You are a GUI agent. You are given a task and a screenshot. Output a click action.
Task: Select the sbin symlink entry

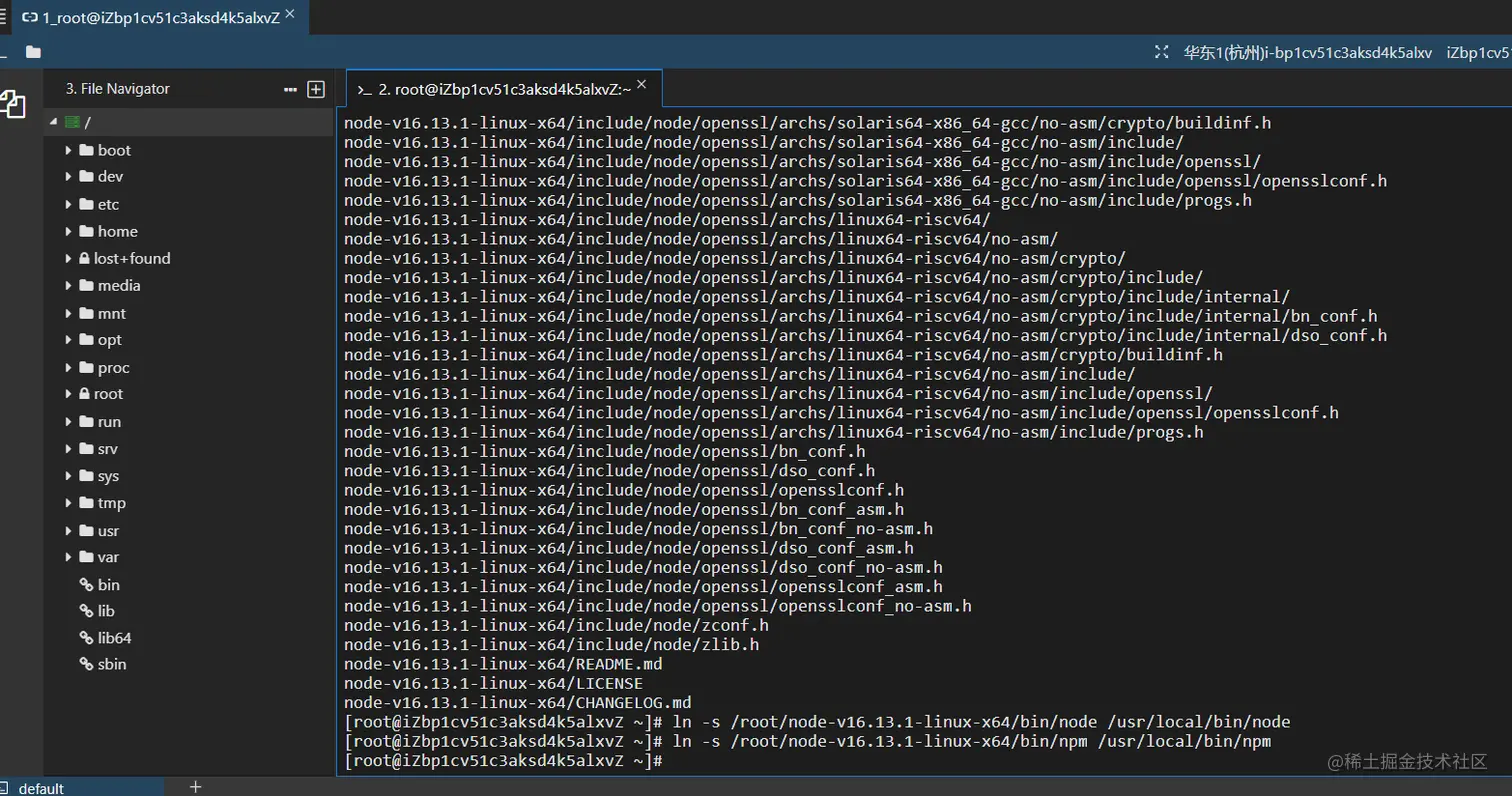coord(112,664)
